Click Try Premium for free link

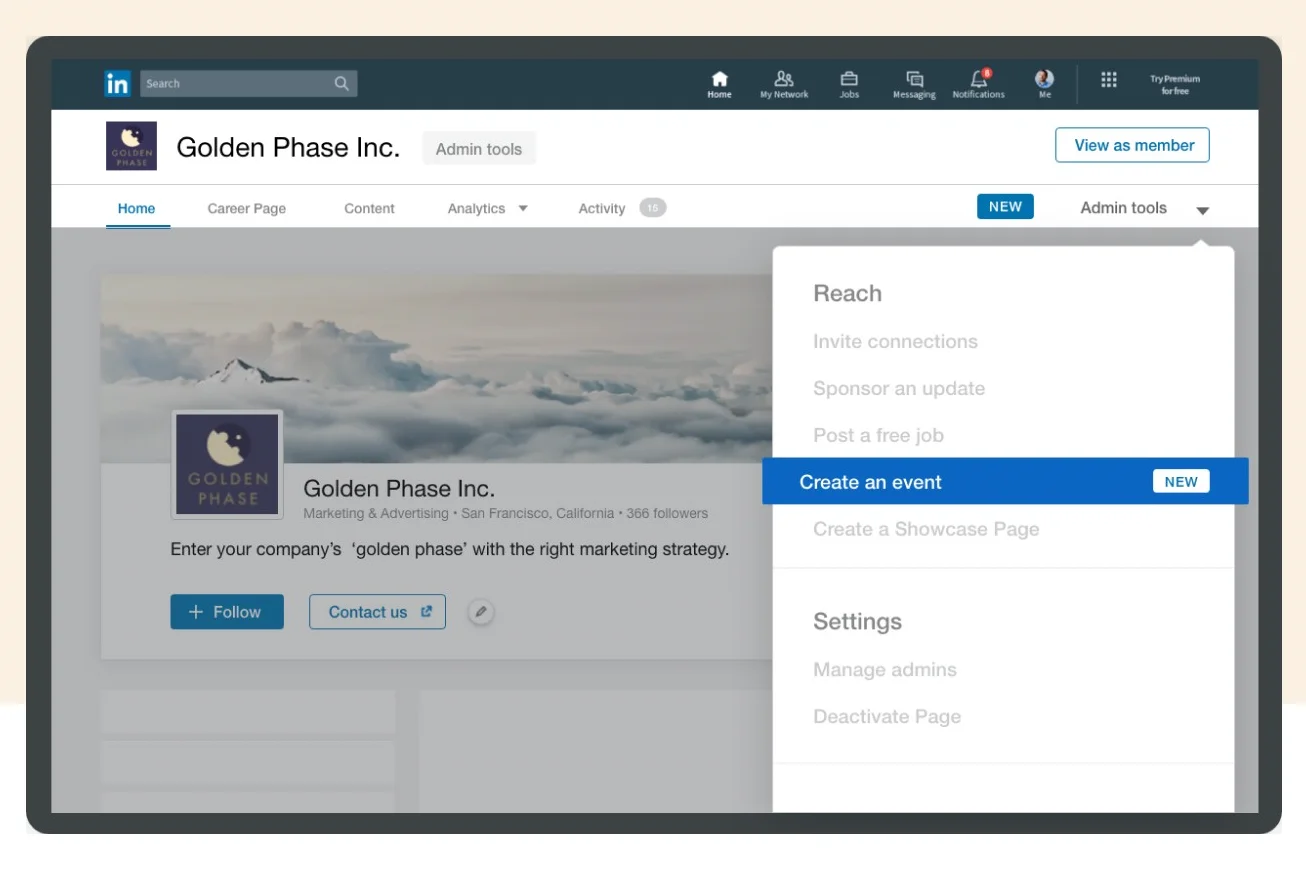(x=1174, y=85)
